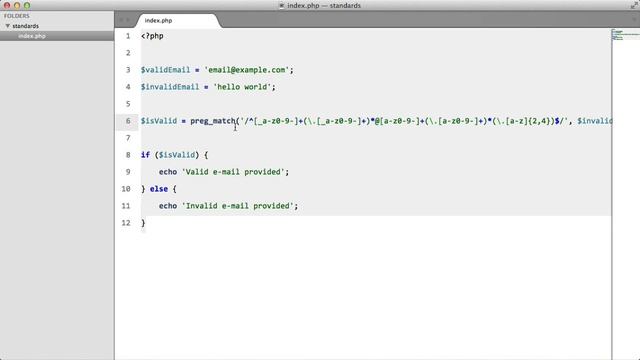Click the 'Invalid e-mail provided' string

point(238,206)
